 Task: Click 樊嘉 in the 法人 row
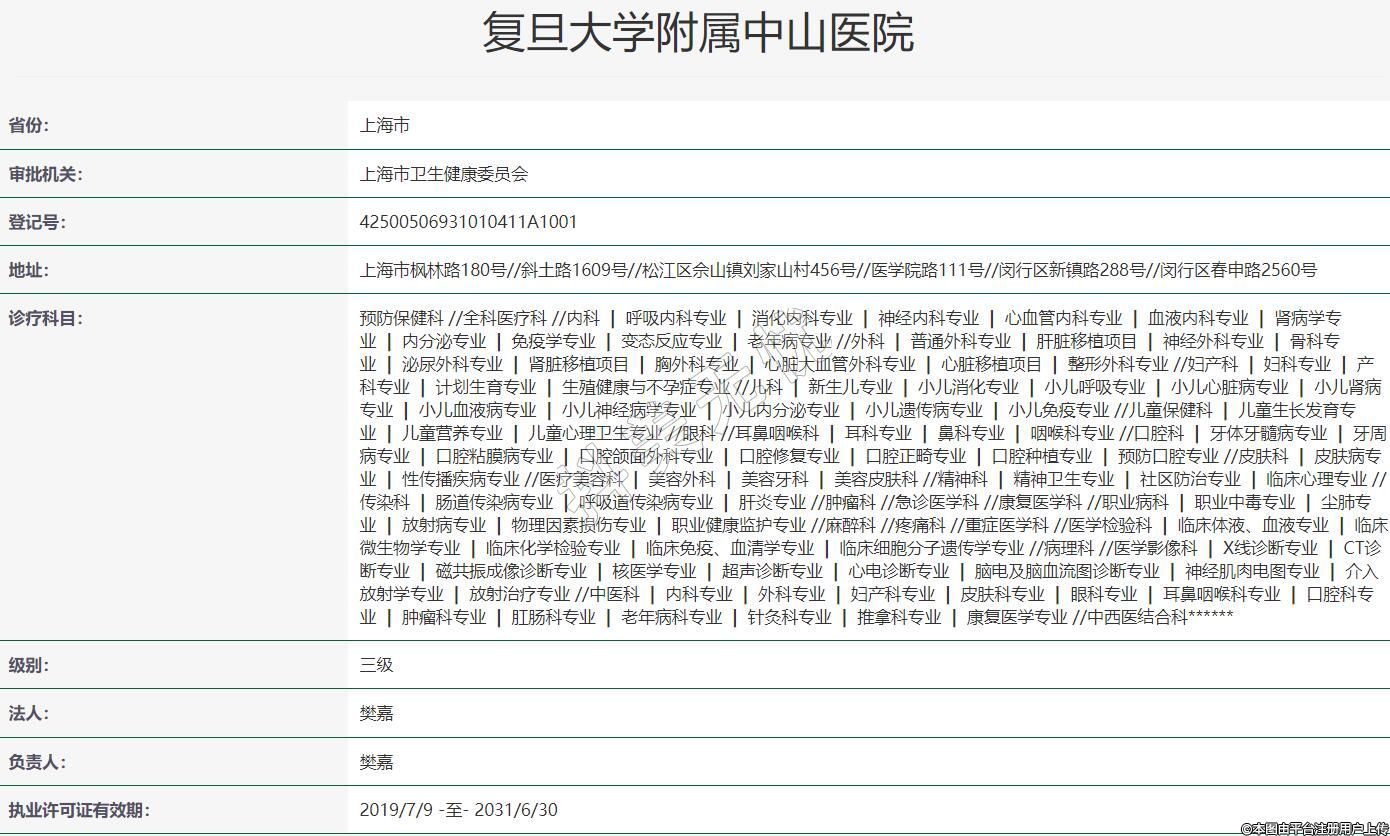pyautogui.click(x=376, y=713)
